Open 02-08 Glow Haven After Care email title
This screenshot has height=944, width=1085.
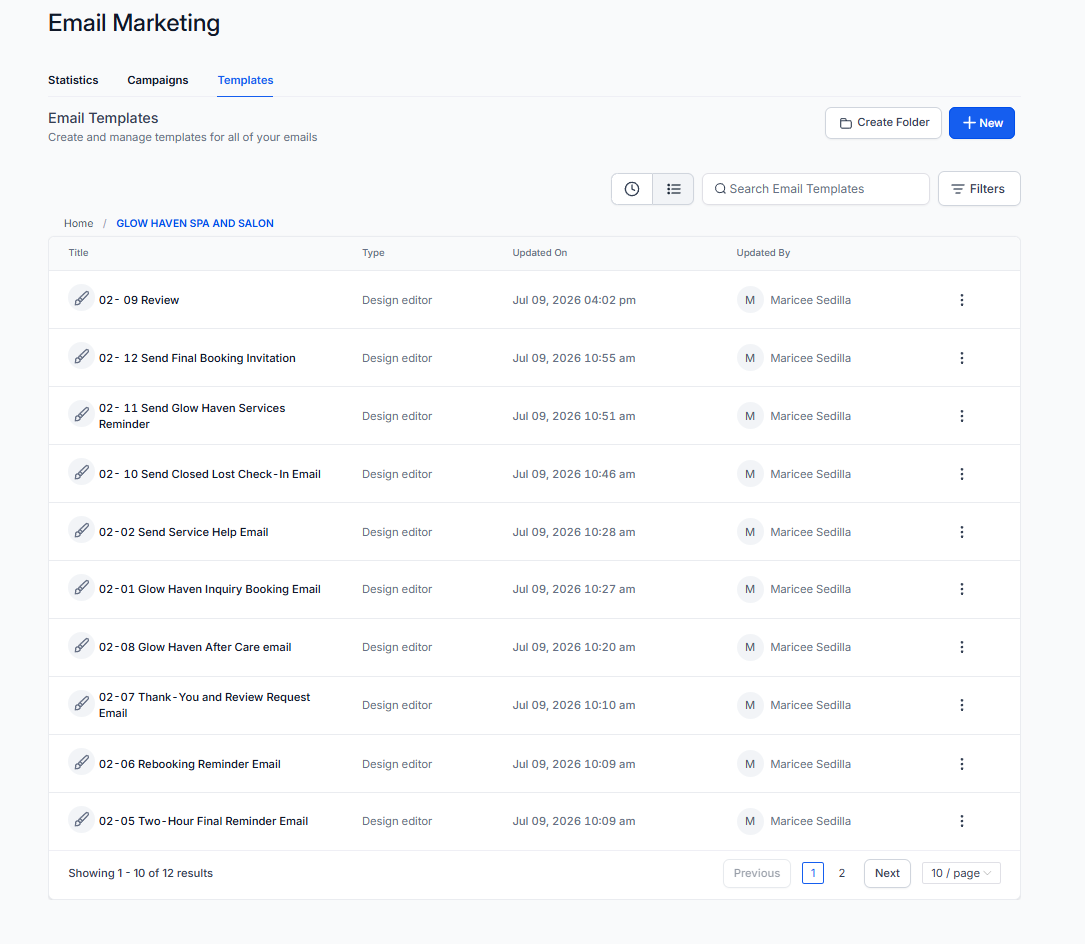[195, 647]
